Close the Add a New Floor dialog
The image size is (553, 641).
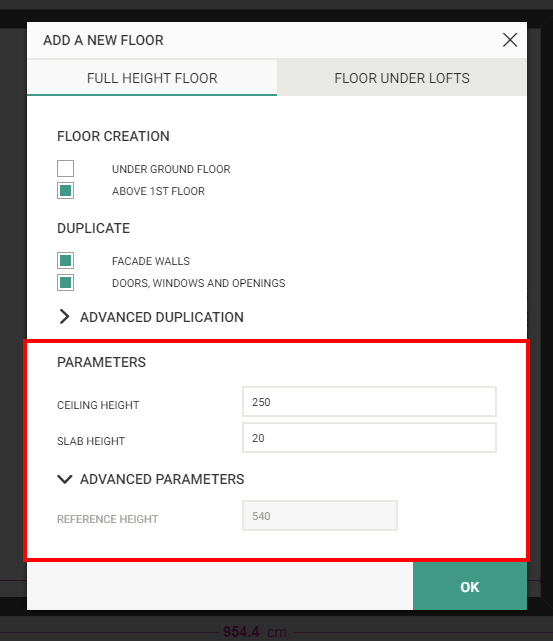click(510, 40)
